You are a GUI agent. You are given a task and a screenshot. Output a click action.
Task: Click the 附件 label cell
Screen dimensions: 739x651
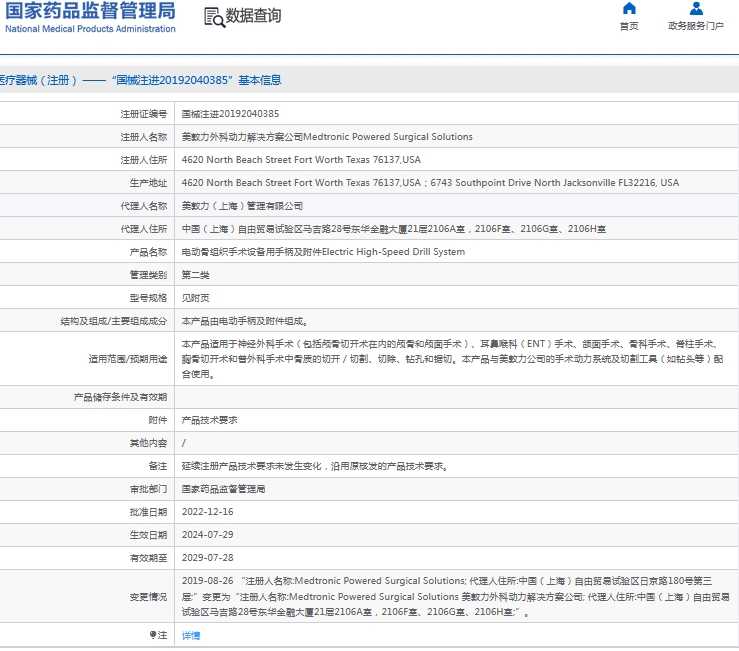tap(158, 420)
